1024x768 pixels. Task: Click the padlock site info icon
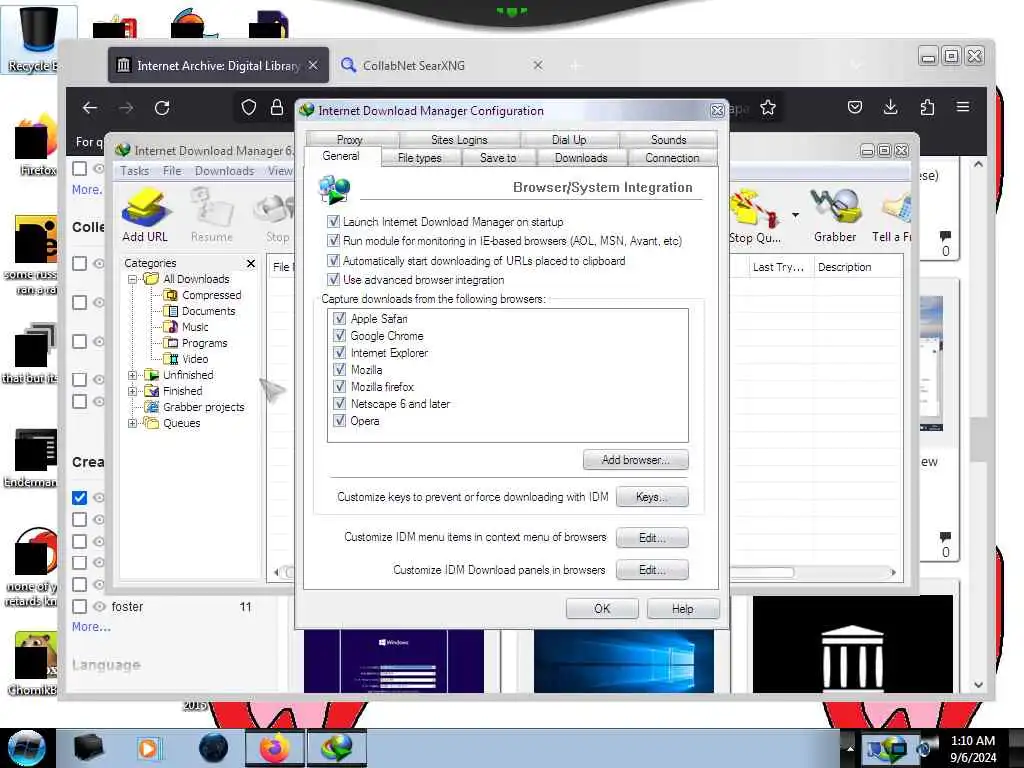click(x=277, y=108)
